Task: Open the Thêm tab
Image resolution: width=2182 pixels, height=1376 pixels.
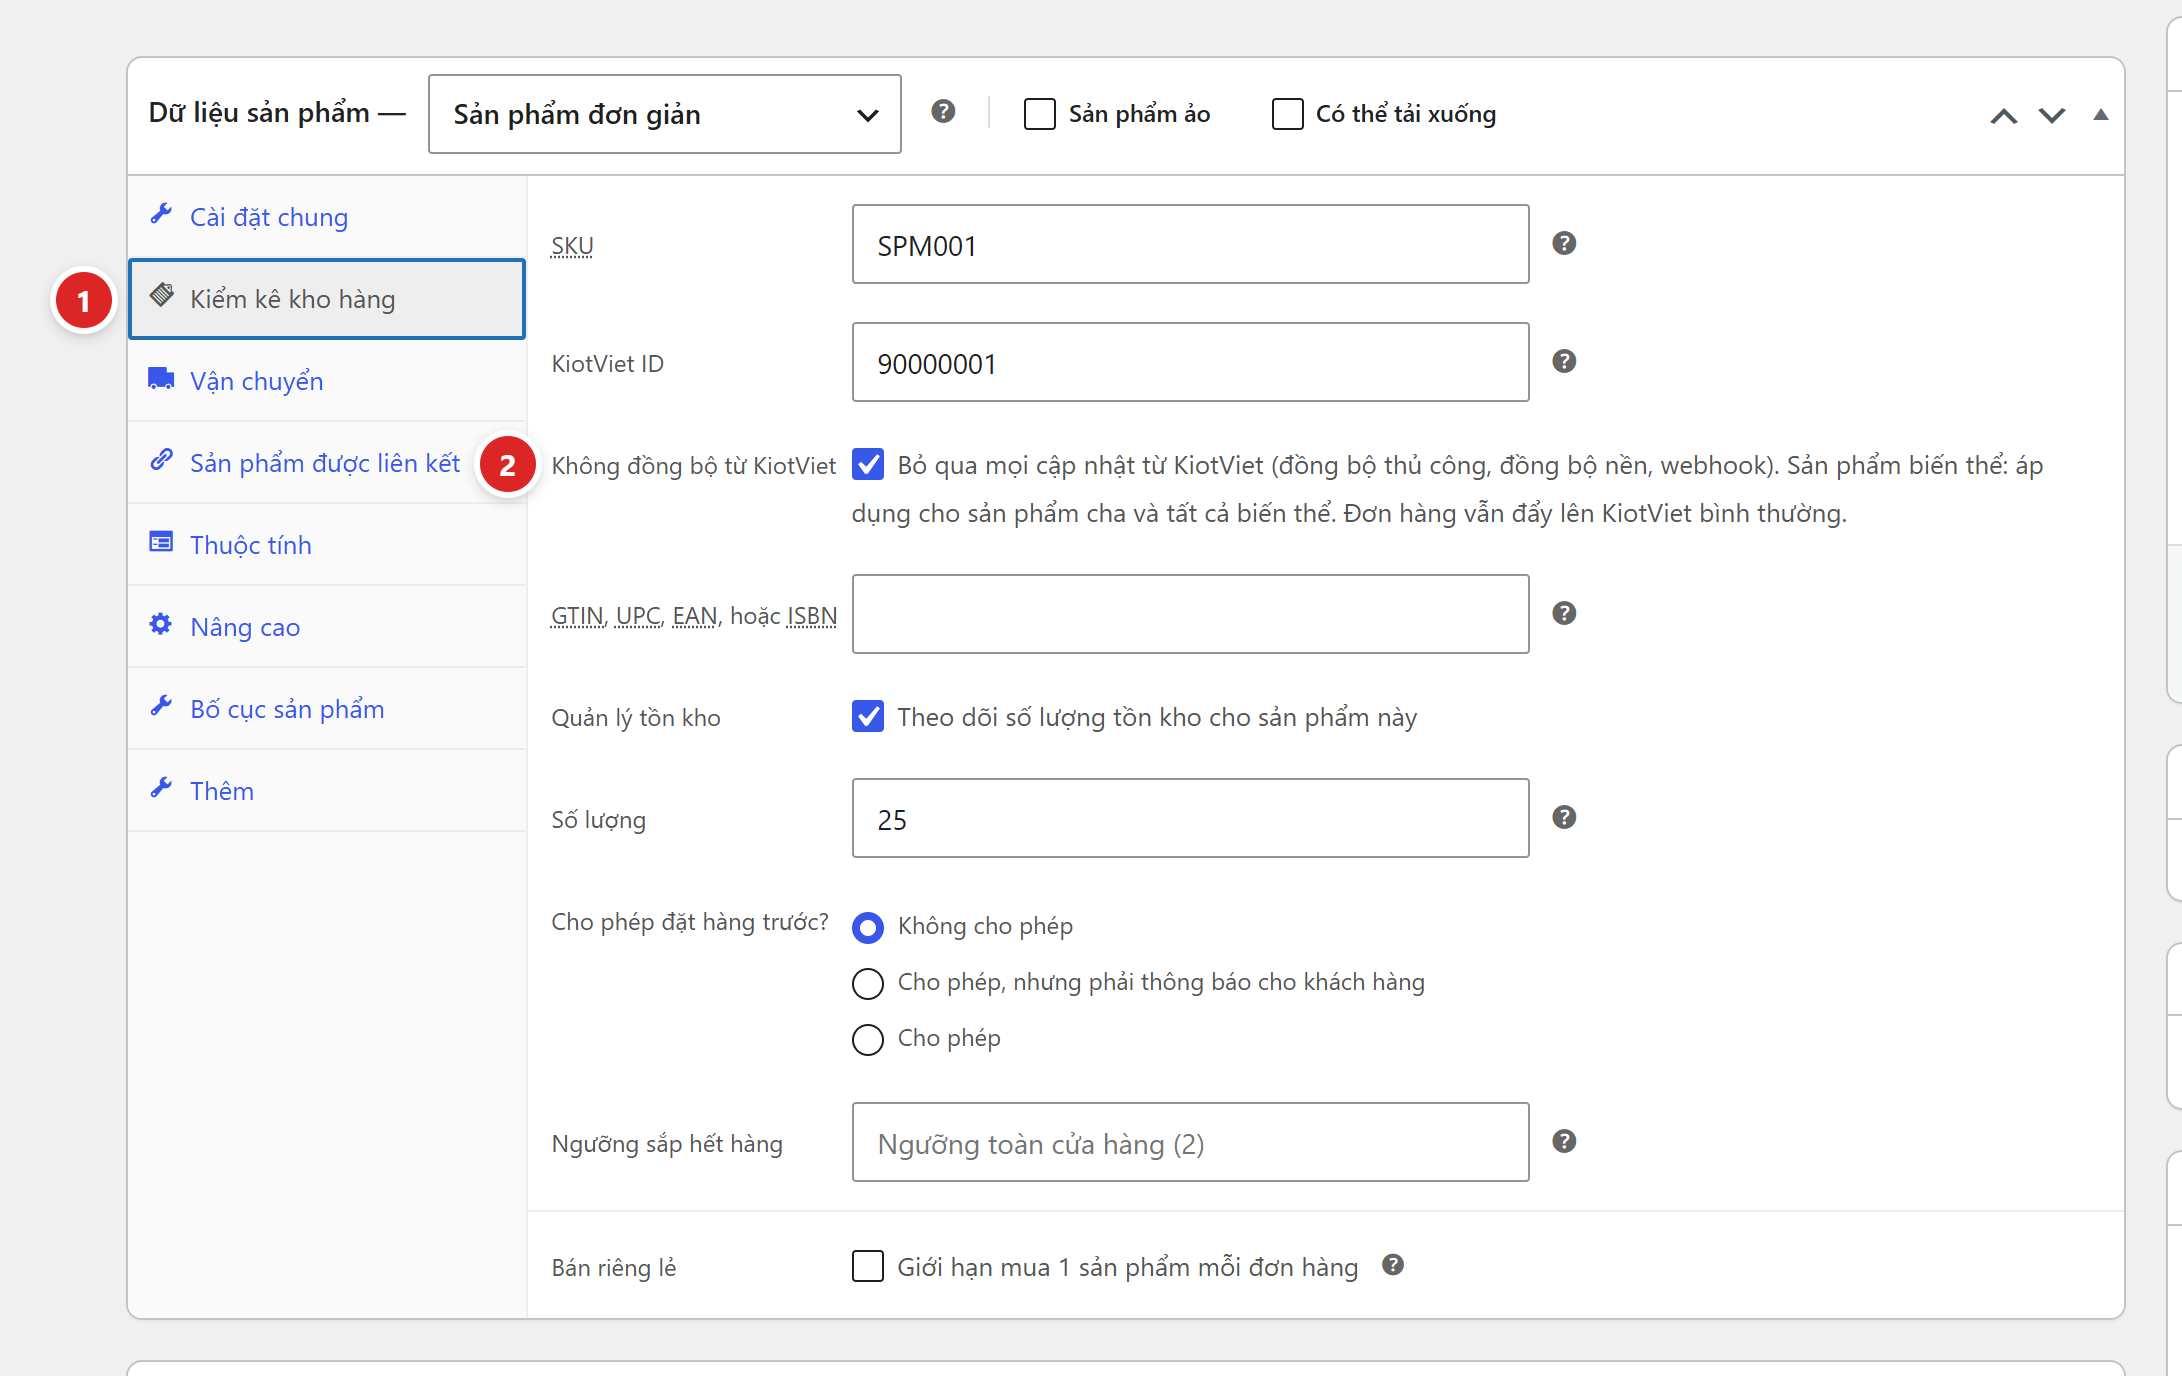Action: click(x=327, y=791)
